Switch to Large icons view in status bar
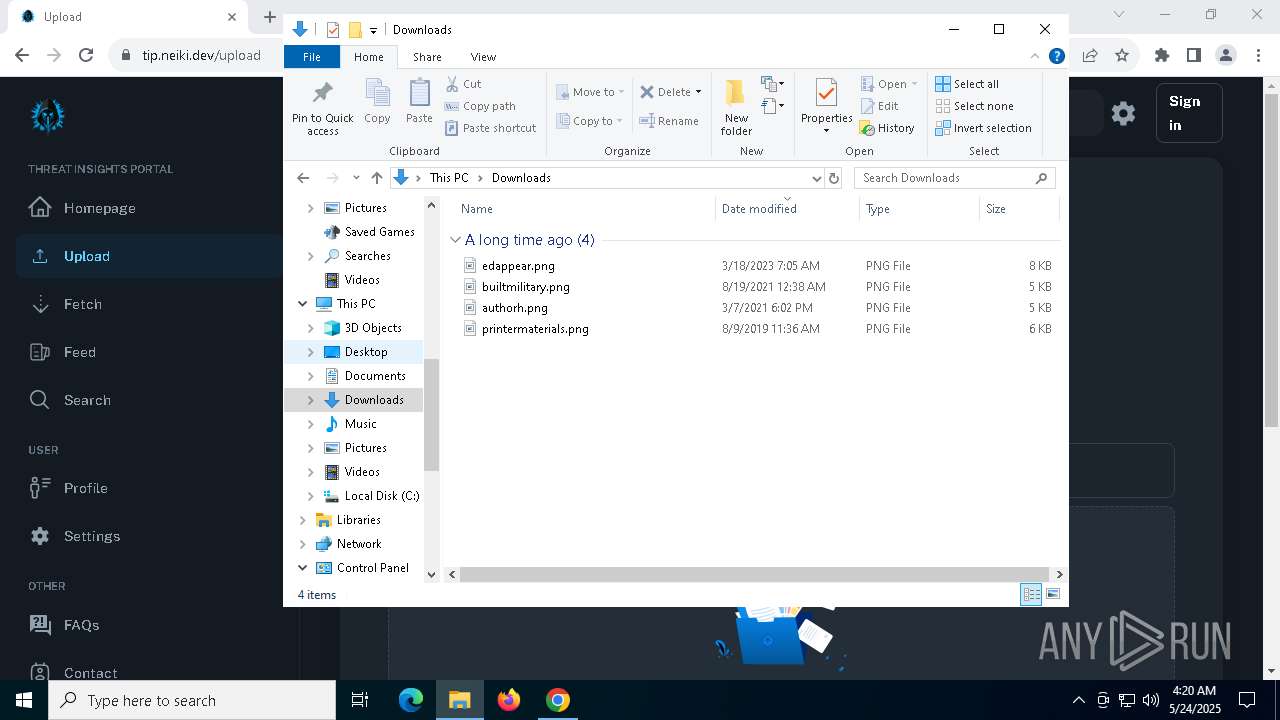The height and width of the screenshot is (720, 1280). click(1052, 594)
